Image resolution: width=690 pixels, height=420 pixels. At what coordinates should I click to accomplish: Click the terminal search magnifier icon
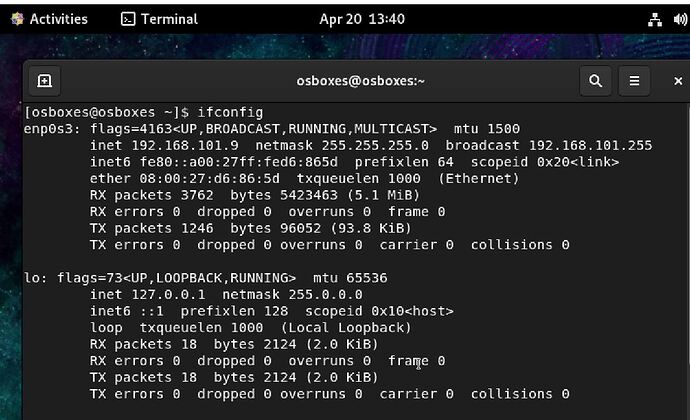click(x=596, y=82)
